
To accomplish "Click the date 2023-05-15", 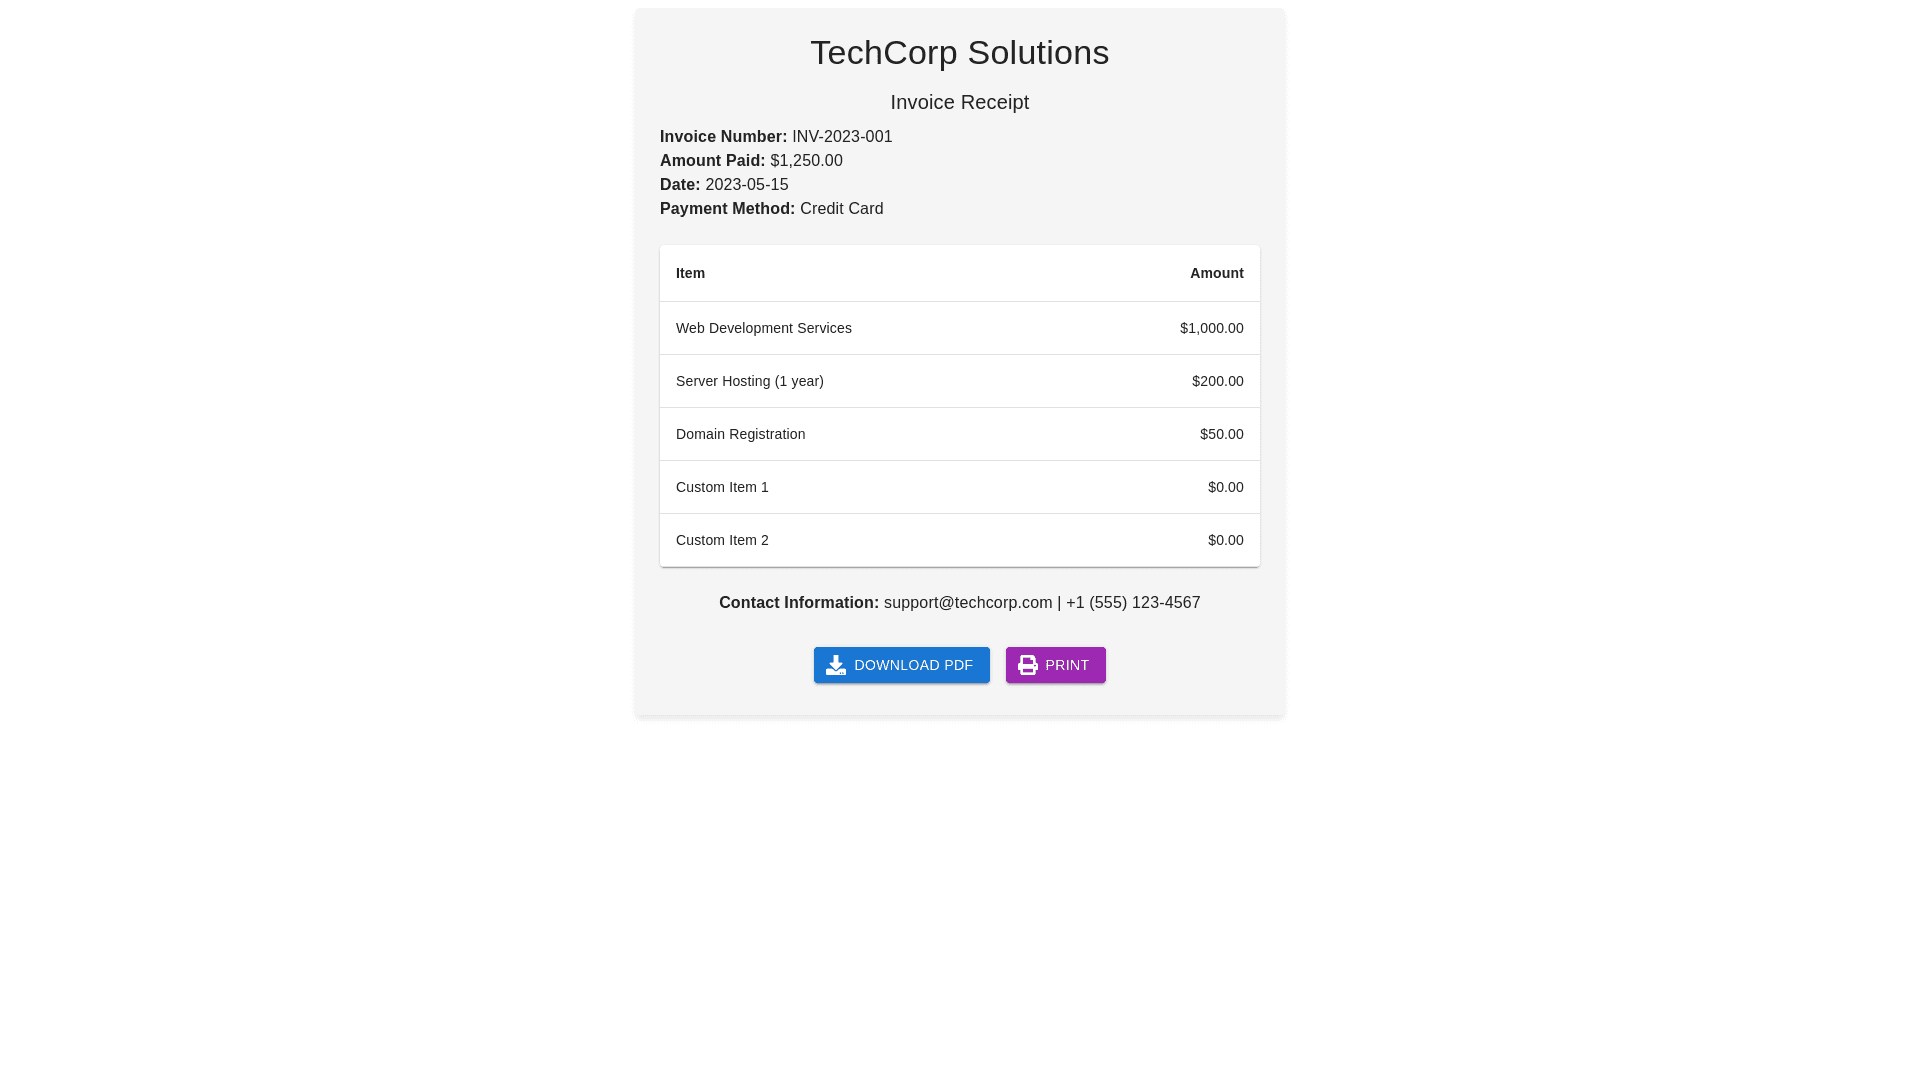I will [746, 185].
